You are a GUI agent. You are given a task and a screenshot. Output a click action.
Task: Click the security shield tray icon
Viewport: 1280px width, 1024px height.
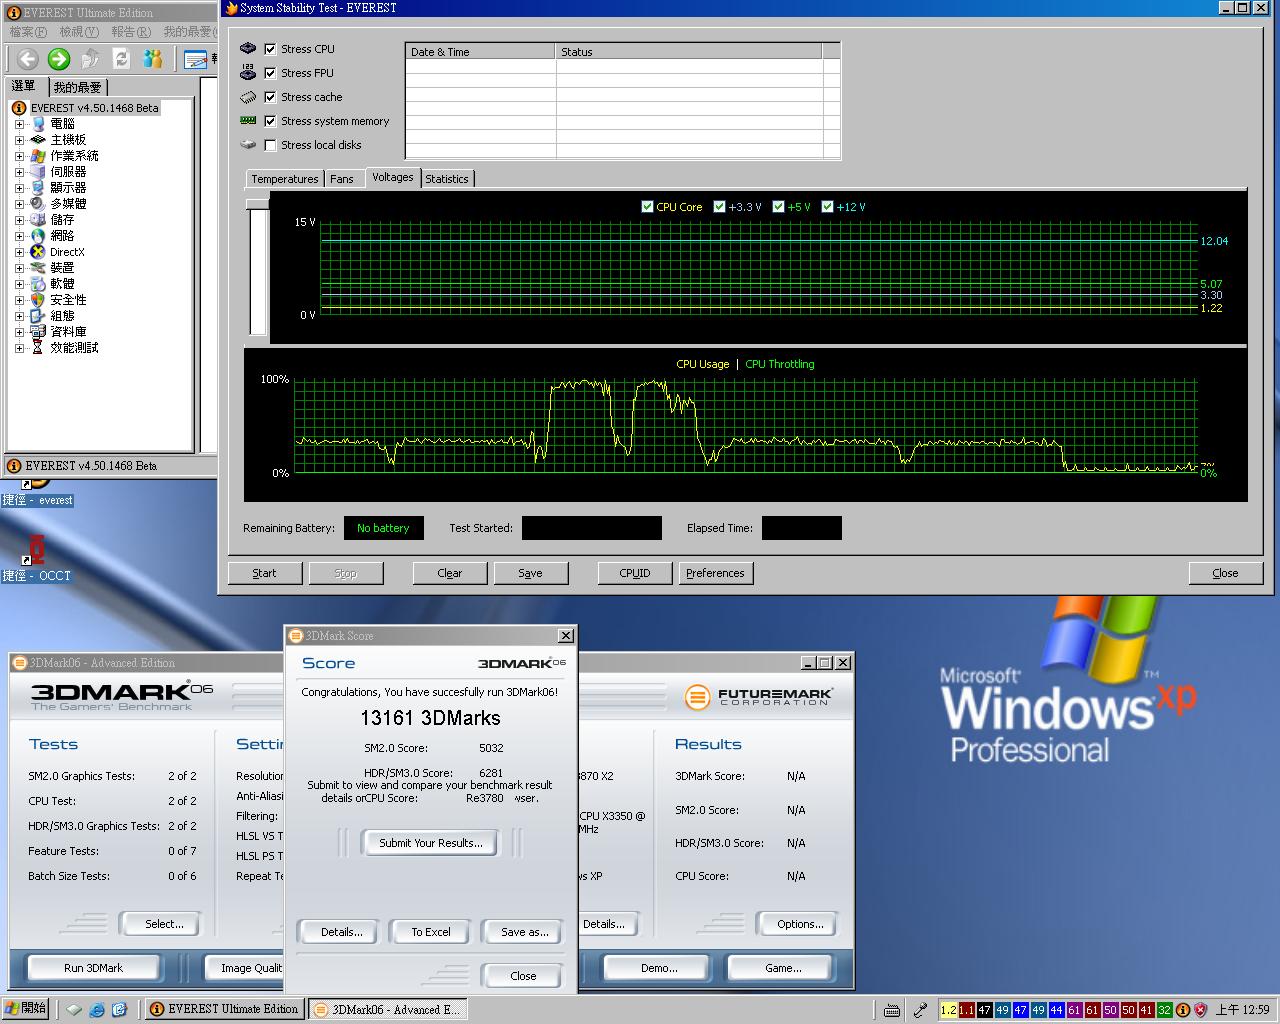click(x=1201, y=1010)
